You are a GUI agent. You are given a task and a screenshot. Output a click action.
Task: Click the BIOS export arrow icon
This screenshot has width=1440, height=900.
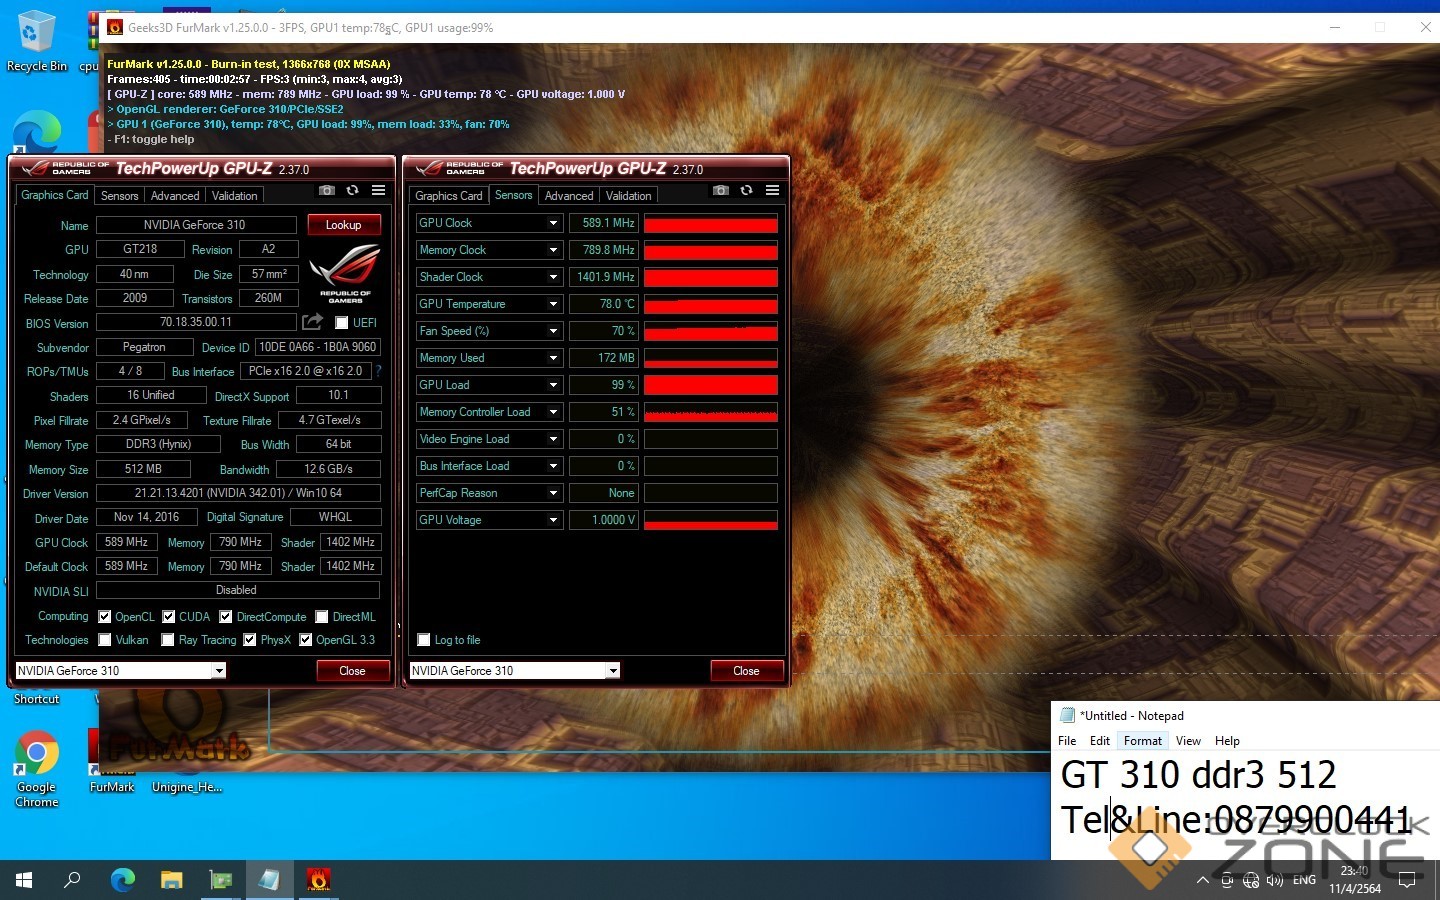[313, 322]
